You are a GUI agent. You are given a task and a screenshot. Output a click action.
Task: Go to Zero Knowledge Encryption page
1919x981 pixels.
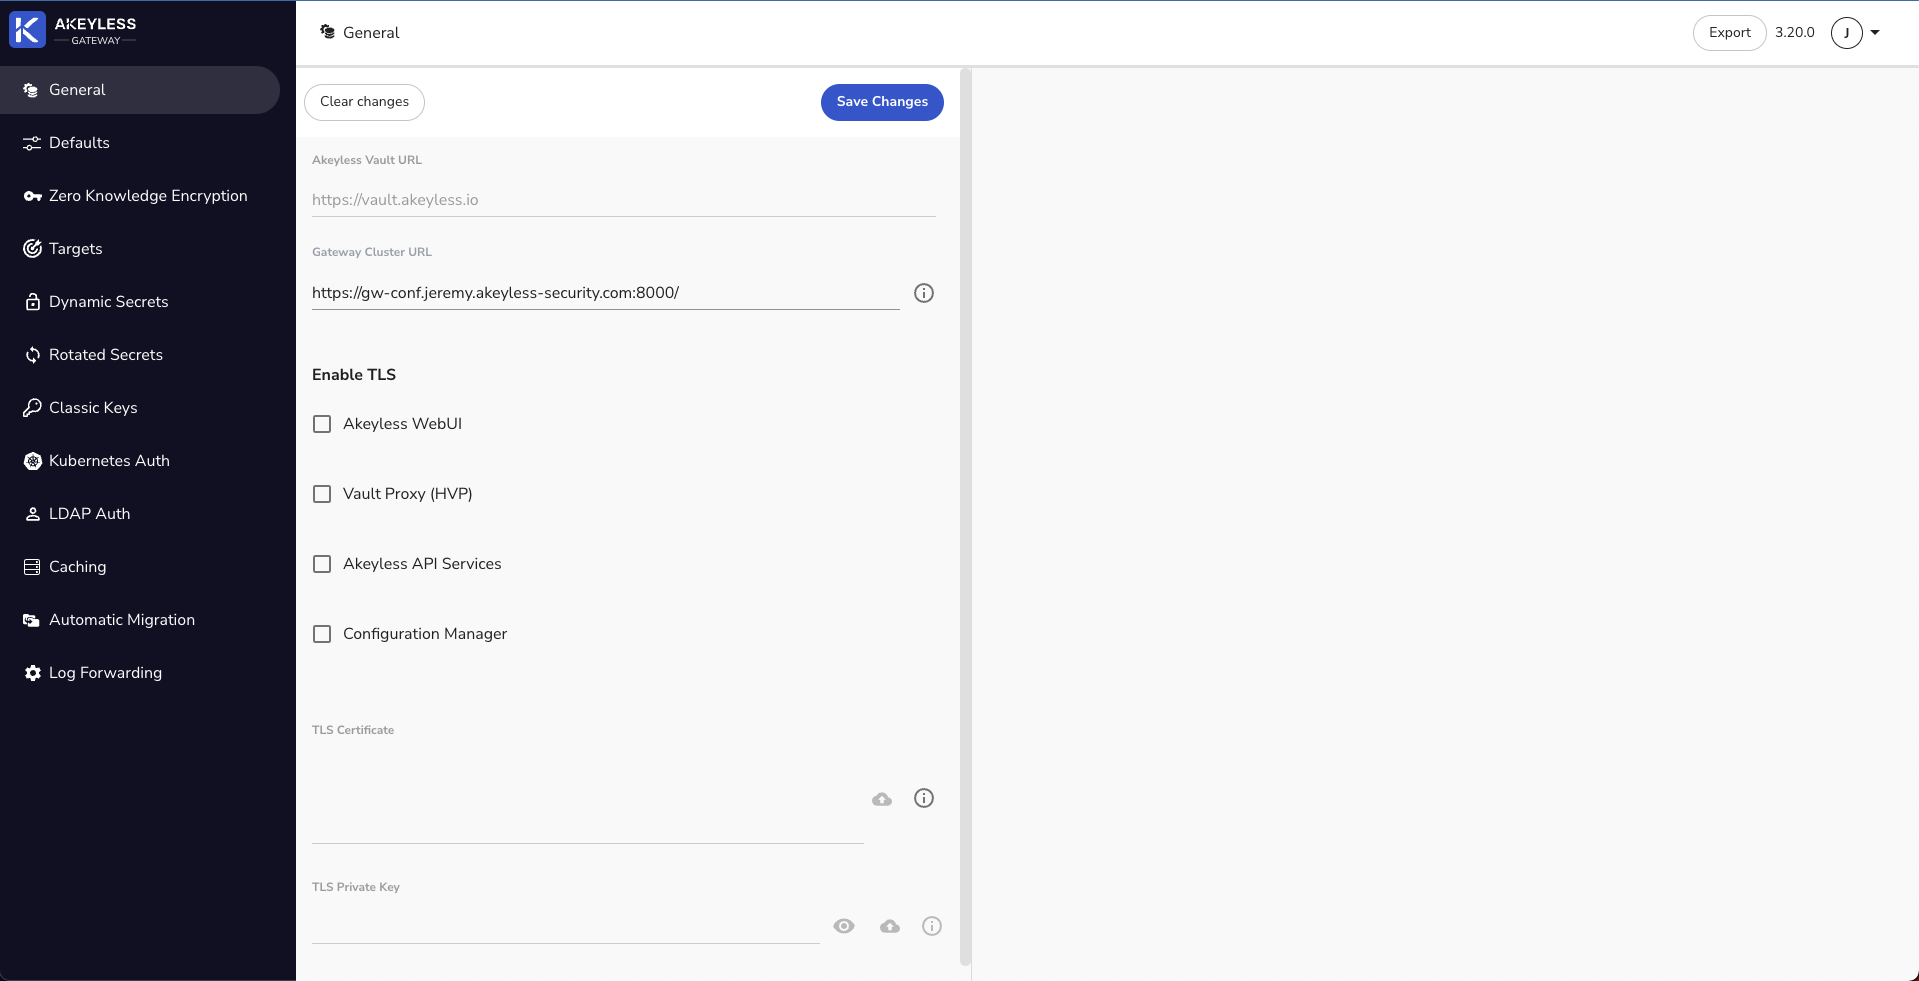[140, 196]
